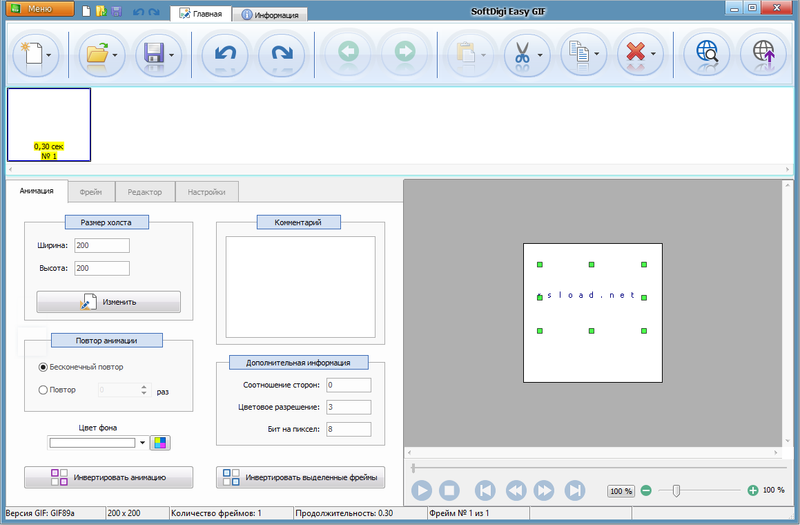
Task: Click the Соотношение сторон input field
Action: click(x=348, y=385)
